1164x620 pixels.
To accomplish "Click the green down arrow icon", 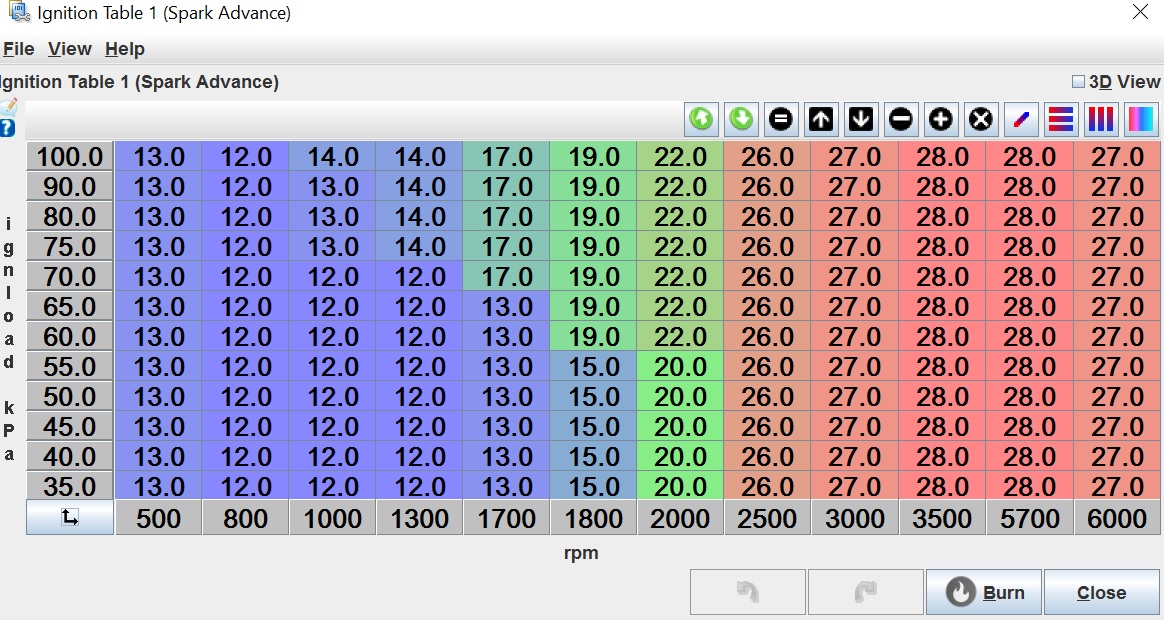I will tap(741, 120).
